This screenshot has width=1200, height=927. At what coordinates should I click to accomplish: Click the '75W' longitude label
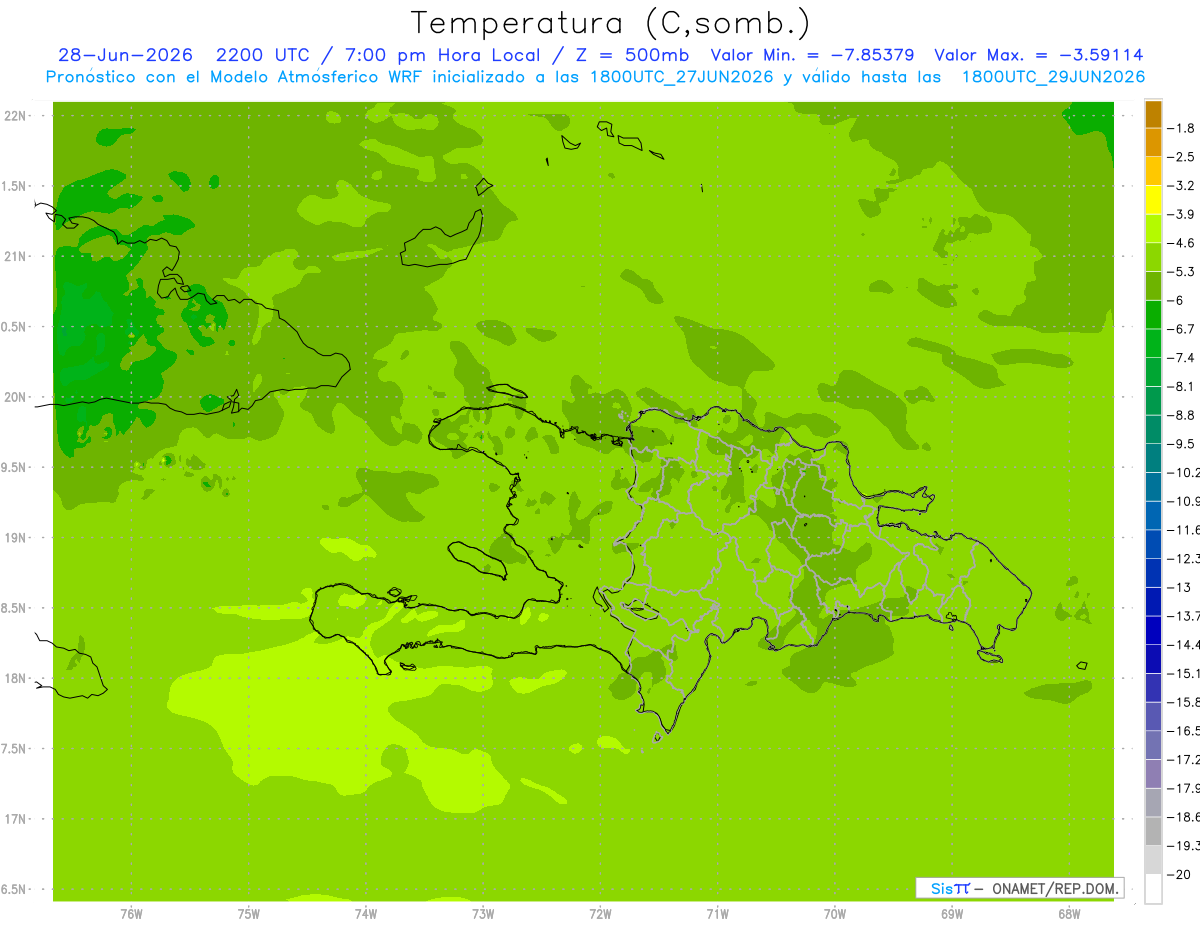pos(249,914)
